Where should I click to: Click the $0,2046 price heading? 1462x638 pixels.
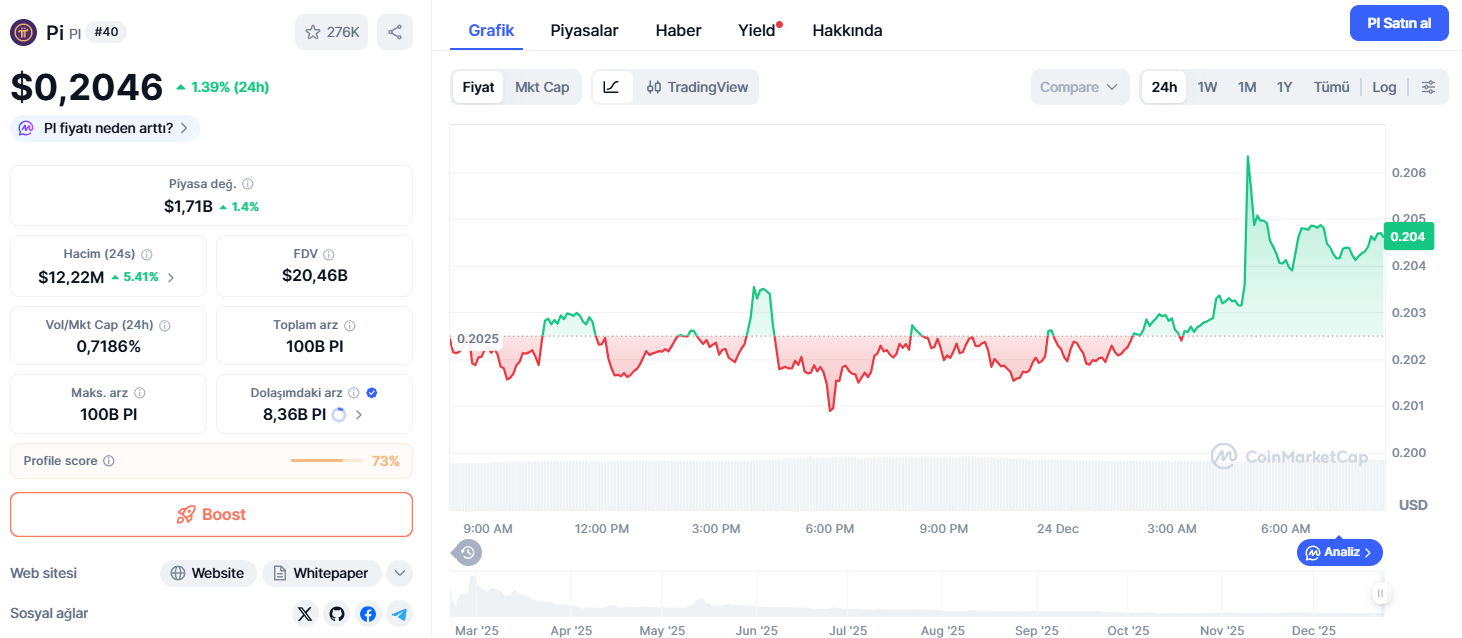click(x=87, y=87)
